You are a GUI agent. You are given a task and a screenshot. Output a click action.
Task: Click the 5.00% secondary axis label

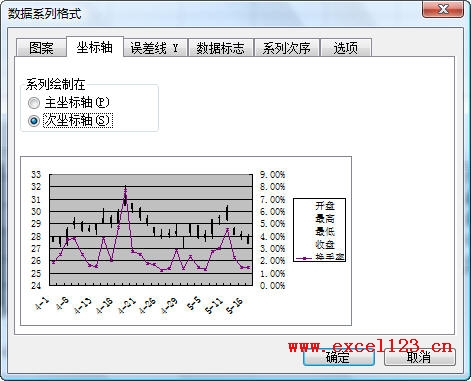(273, 224)
